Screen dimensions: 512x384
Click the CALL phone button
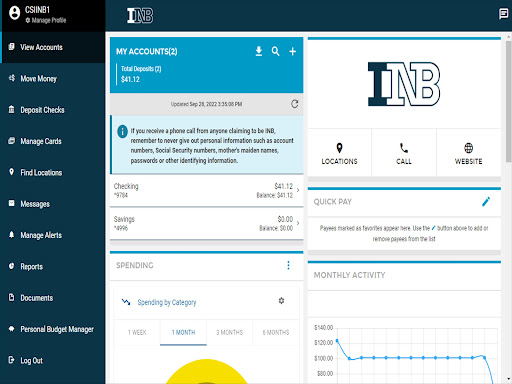coord(404,153)
